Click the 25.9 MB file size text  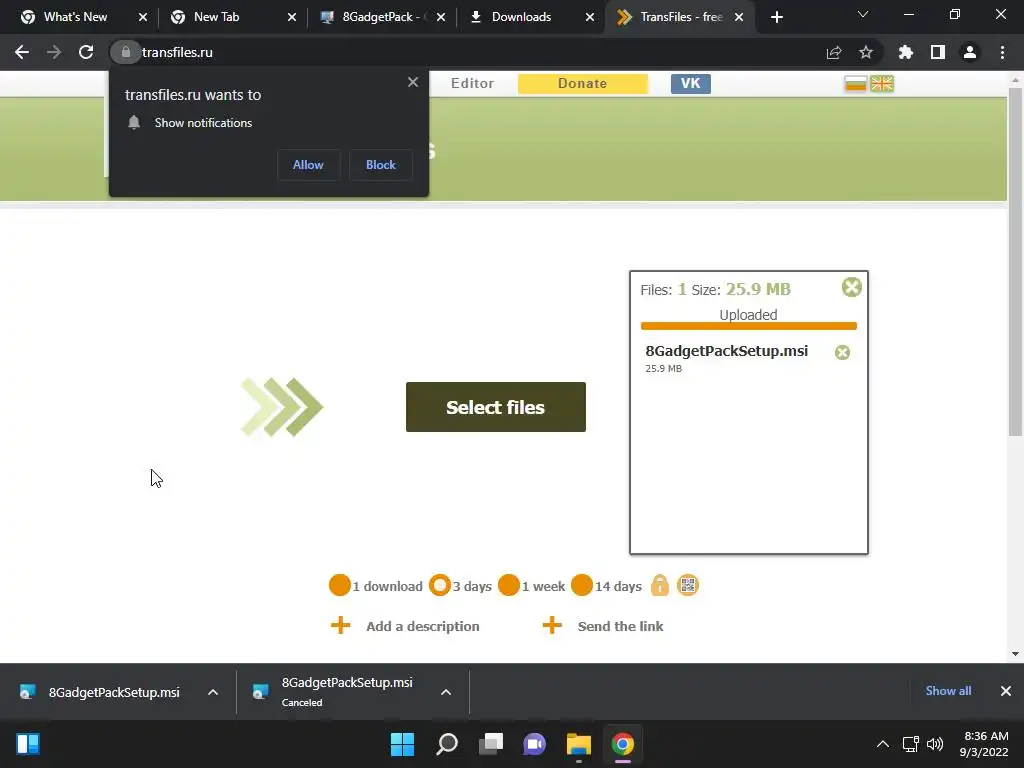pos(664,368)
